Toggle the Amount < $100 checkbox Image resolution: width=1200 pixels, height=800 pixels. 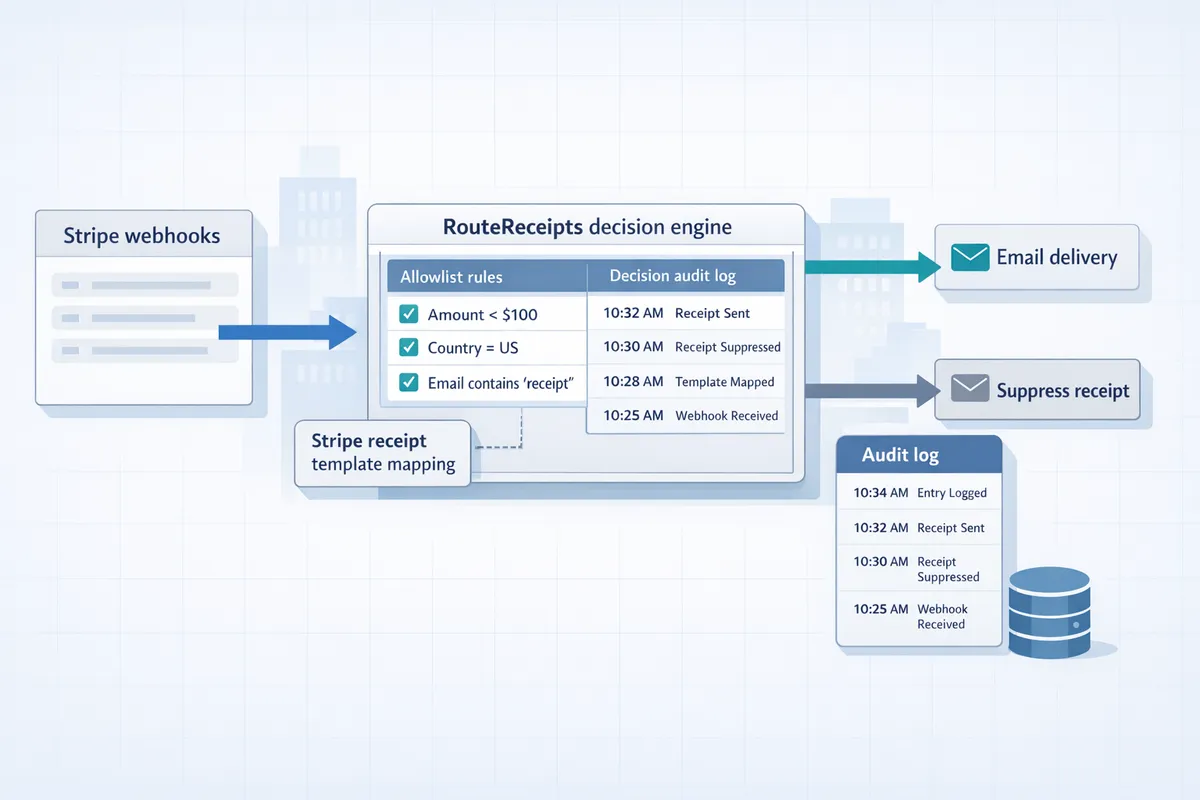(408, 314)
